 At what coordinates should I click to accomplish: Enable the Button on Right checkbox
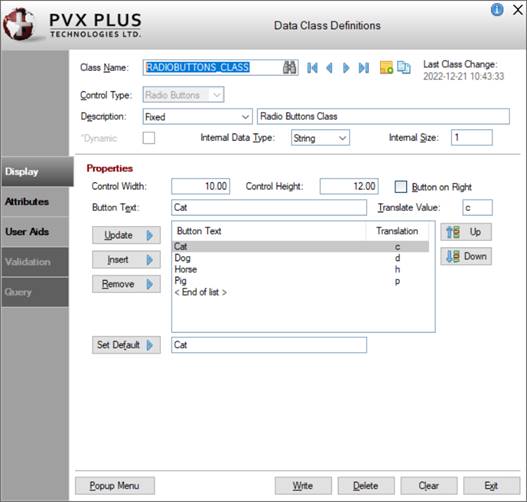pyautogui.click(x=401, y=187)
